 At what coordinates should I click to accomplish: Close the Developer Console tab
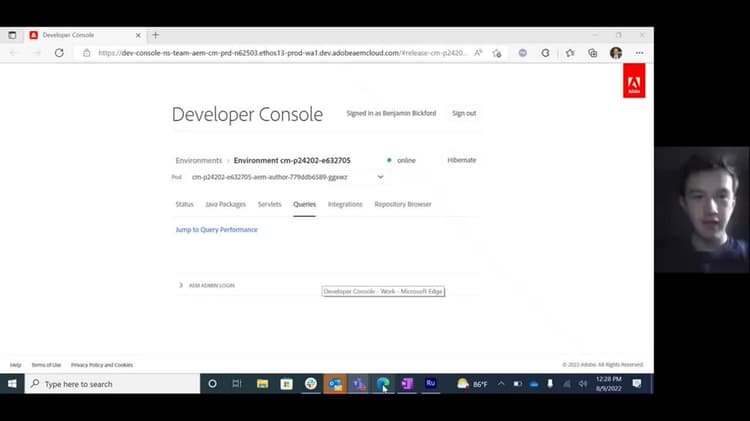[138, 35]
